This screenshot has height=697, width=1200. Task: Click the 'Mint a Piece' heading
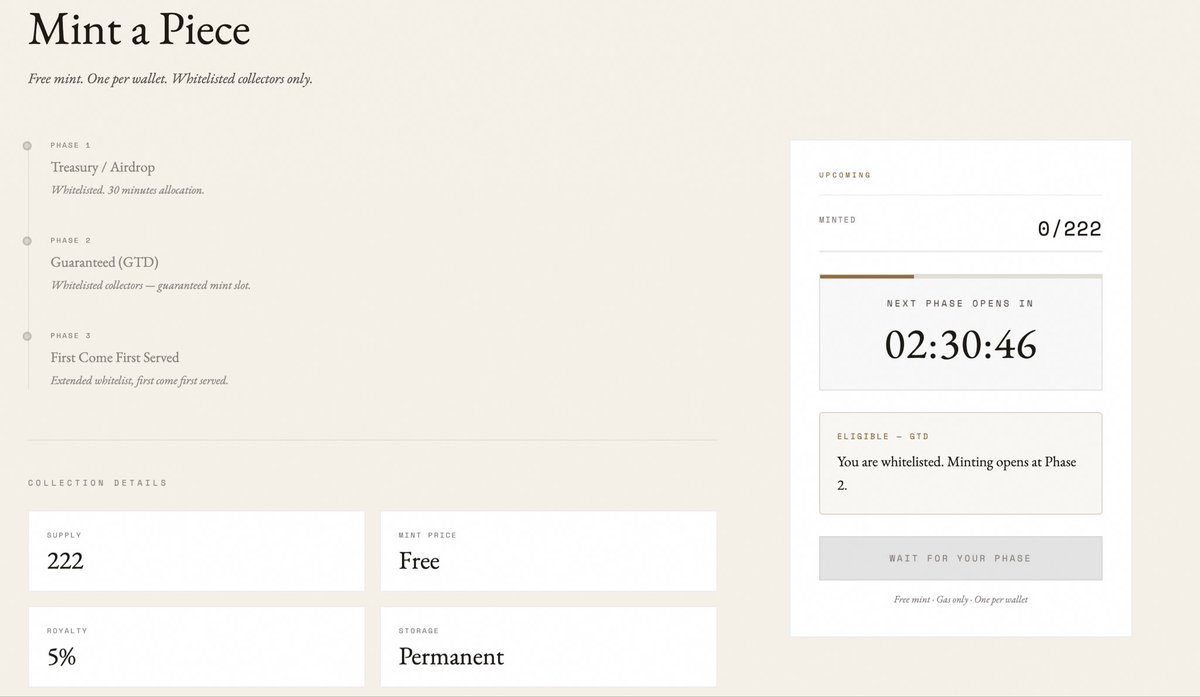139,30
